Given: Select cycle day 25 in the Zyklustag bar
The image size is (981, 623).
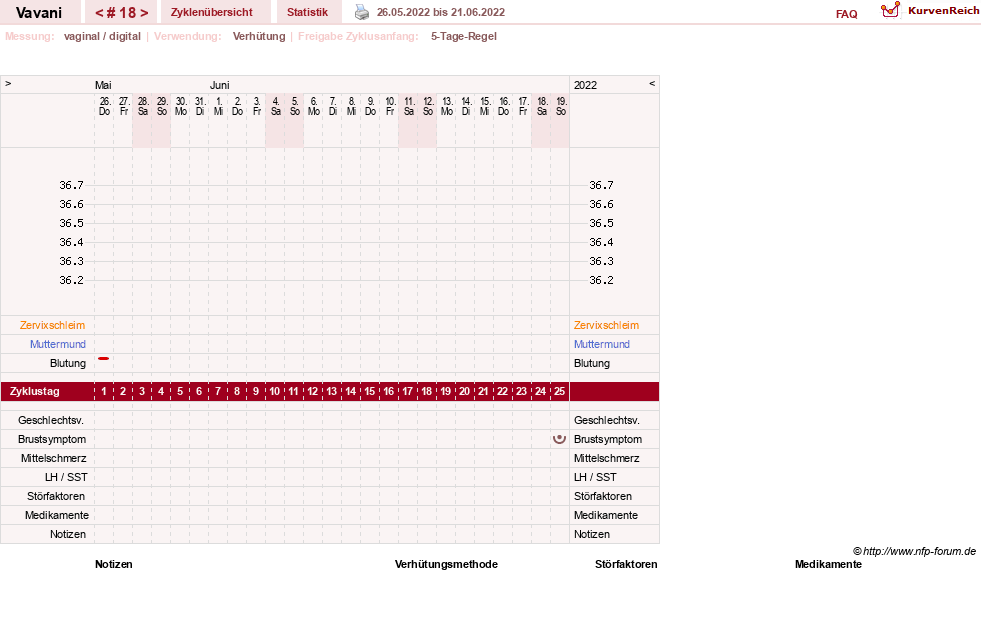Looking at the screenshot, I should [x=559, y=392].
